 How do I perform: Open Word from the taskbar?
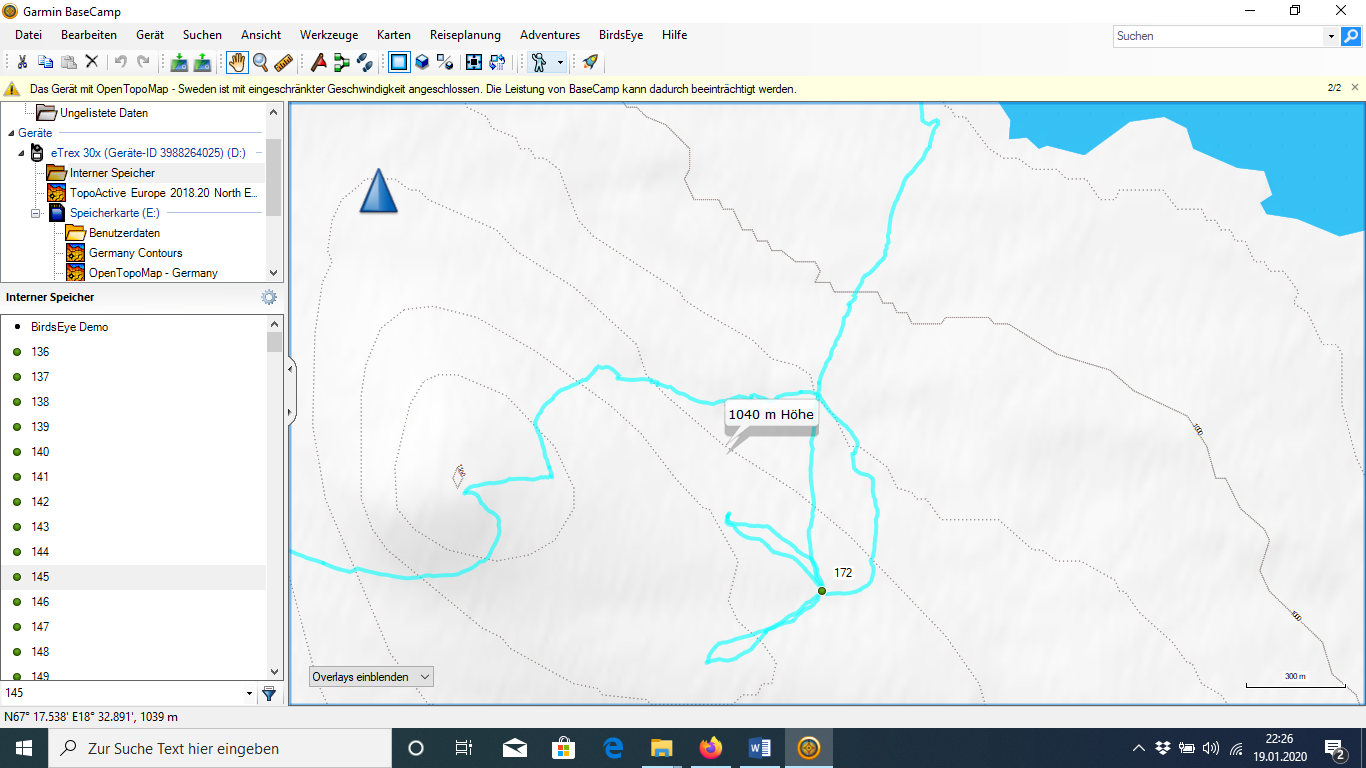(760, 748)
